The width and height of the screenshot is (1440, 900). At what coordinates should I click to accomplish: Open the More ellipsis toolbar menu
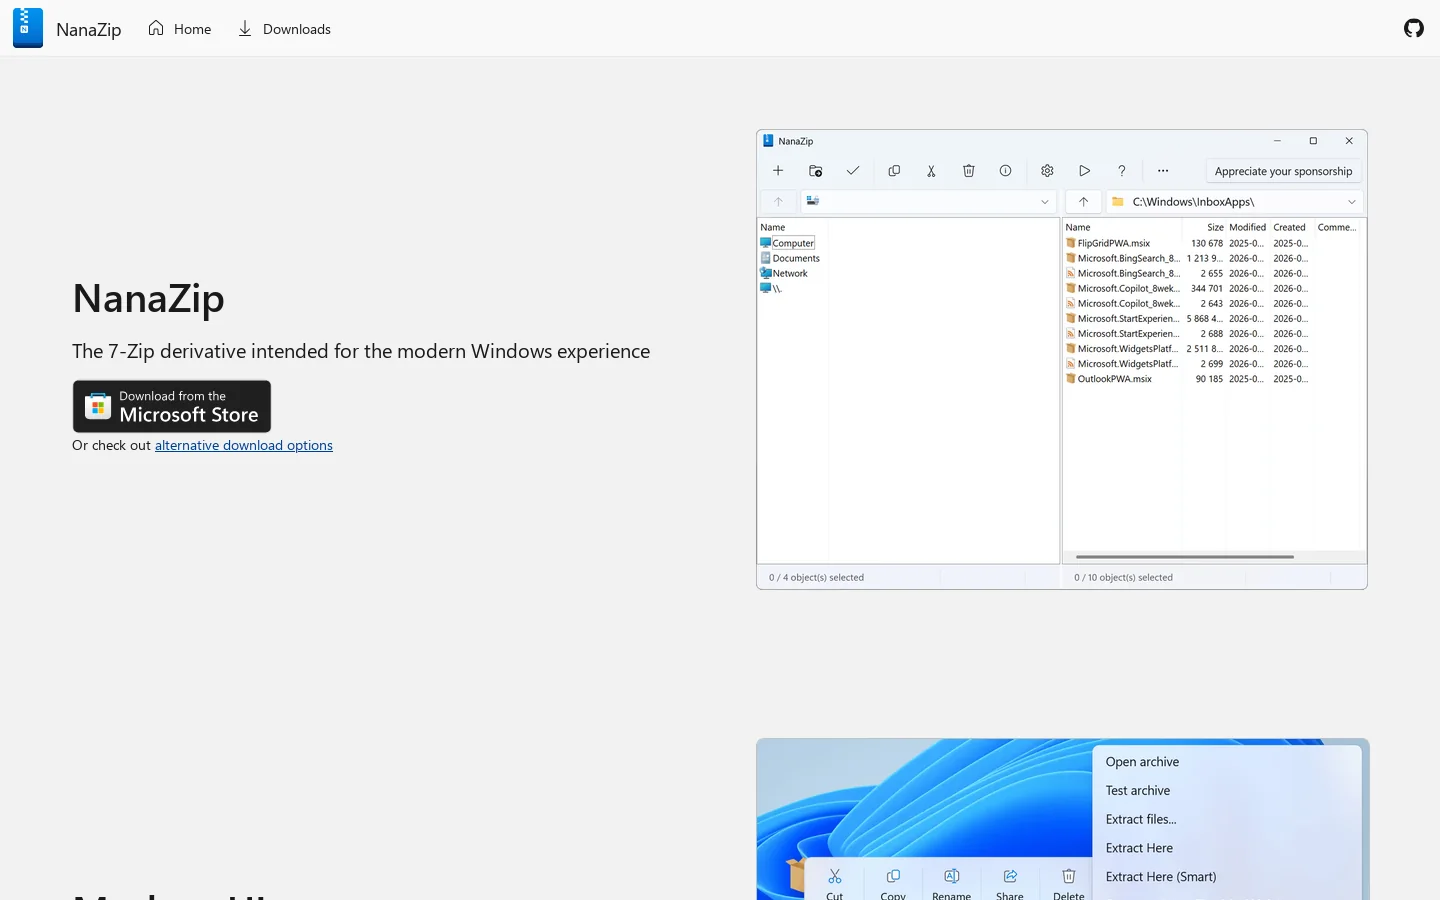click(x=1163, y=171)
